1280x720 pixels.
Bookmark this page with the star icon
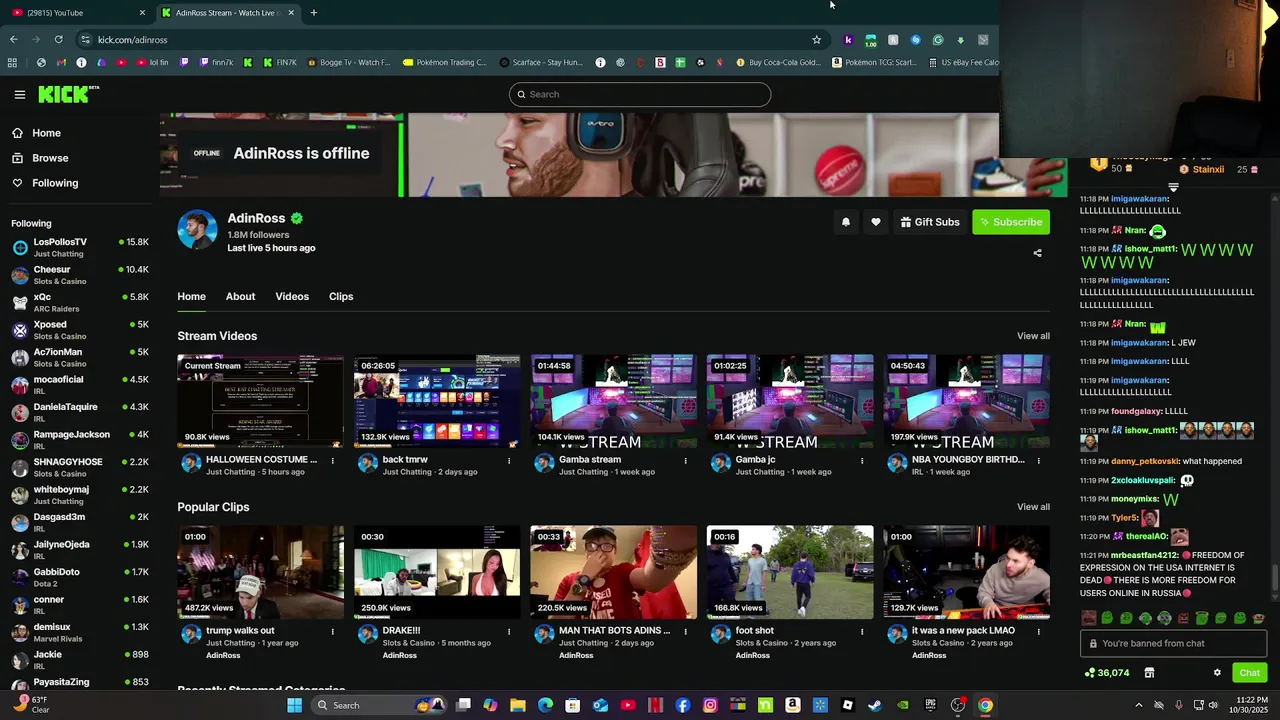point(816,40)
